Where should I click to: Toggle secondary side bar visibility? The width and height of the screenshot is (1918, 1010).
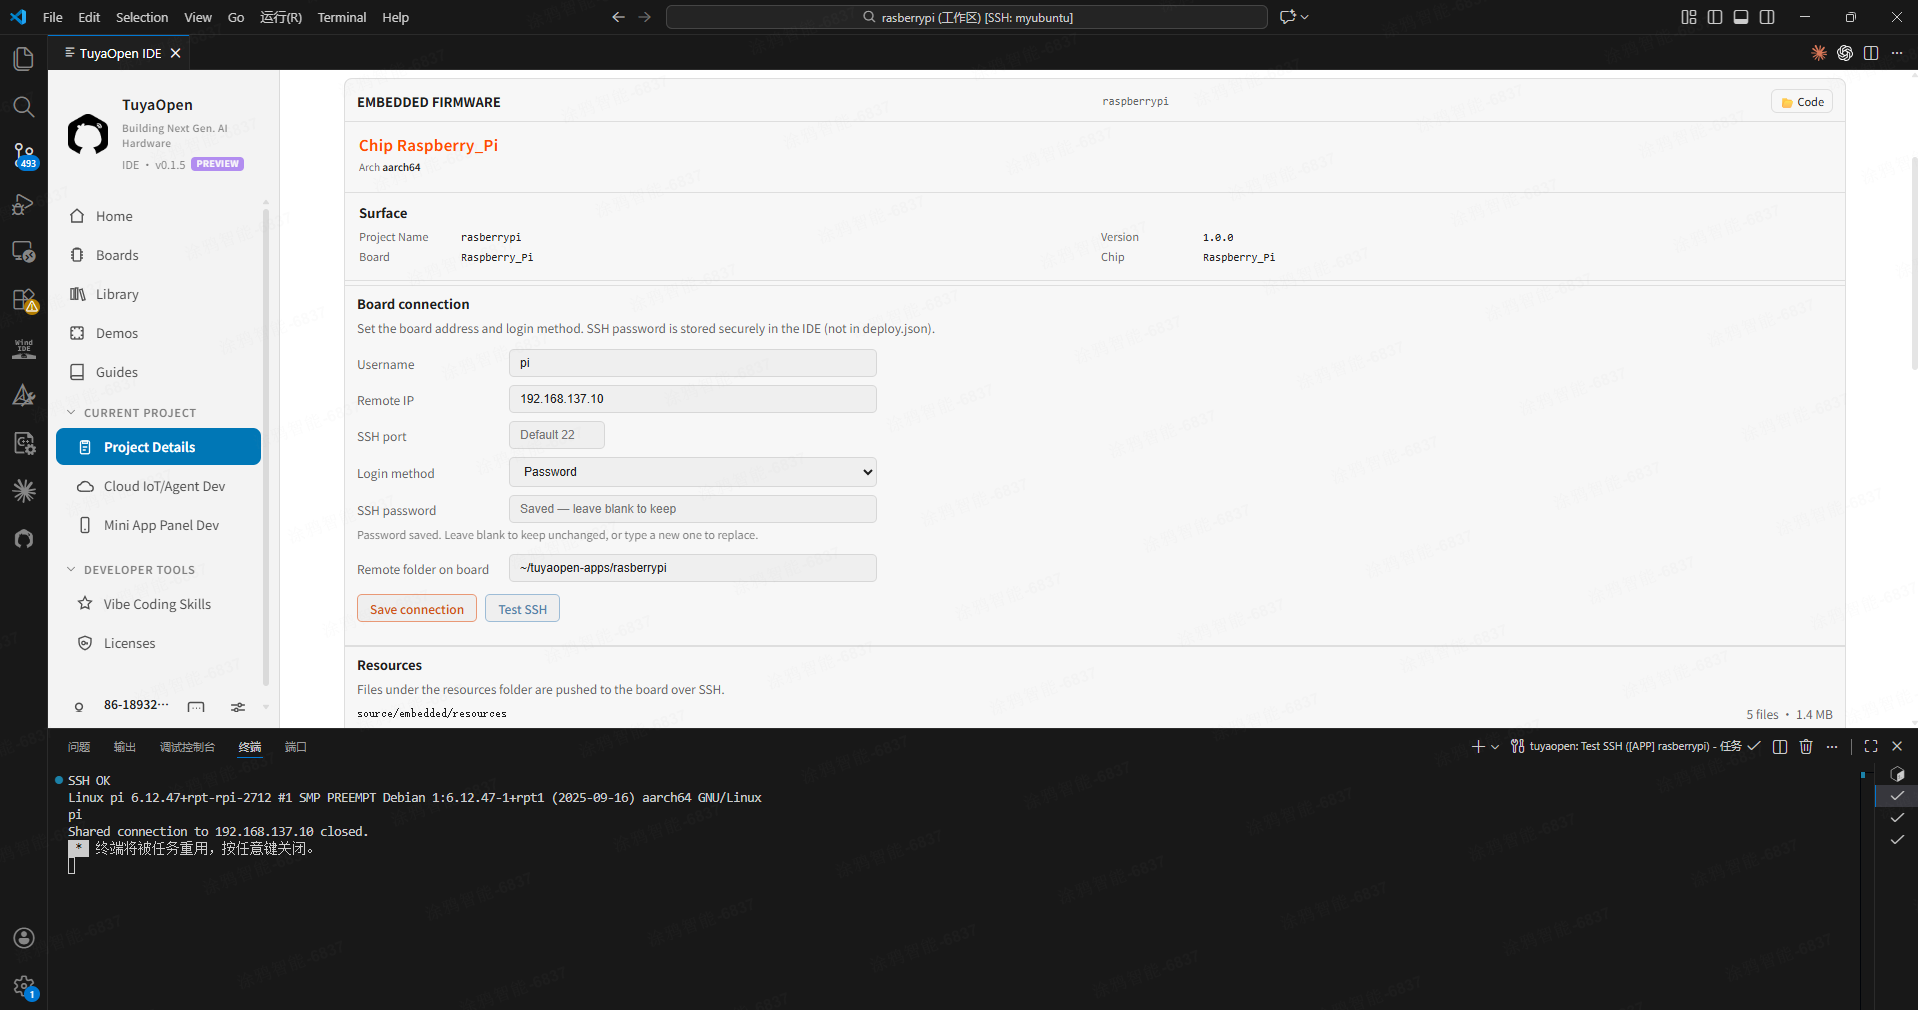(x=1767, y=17)
